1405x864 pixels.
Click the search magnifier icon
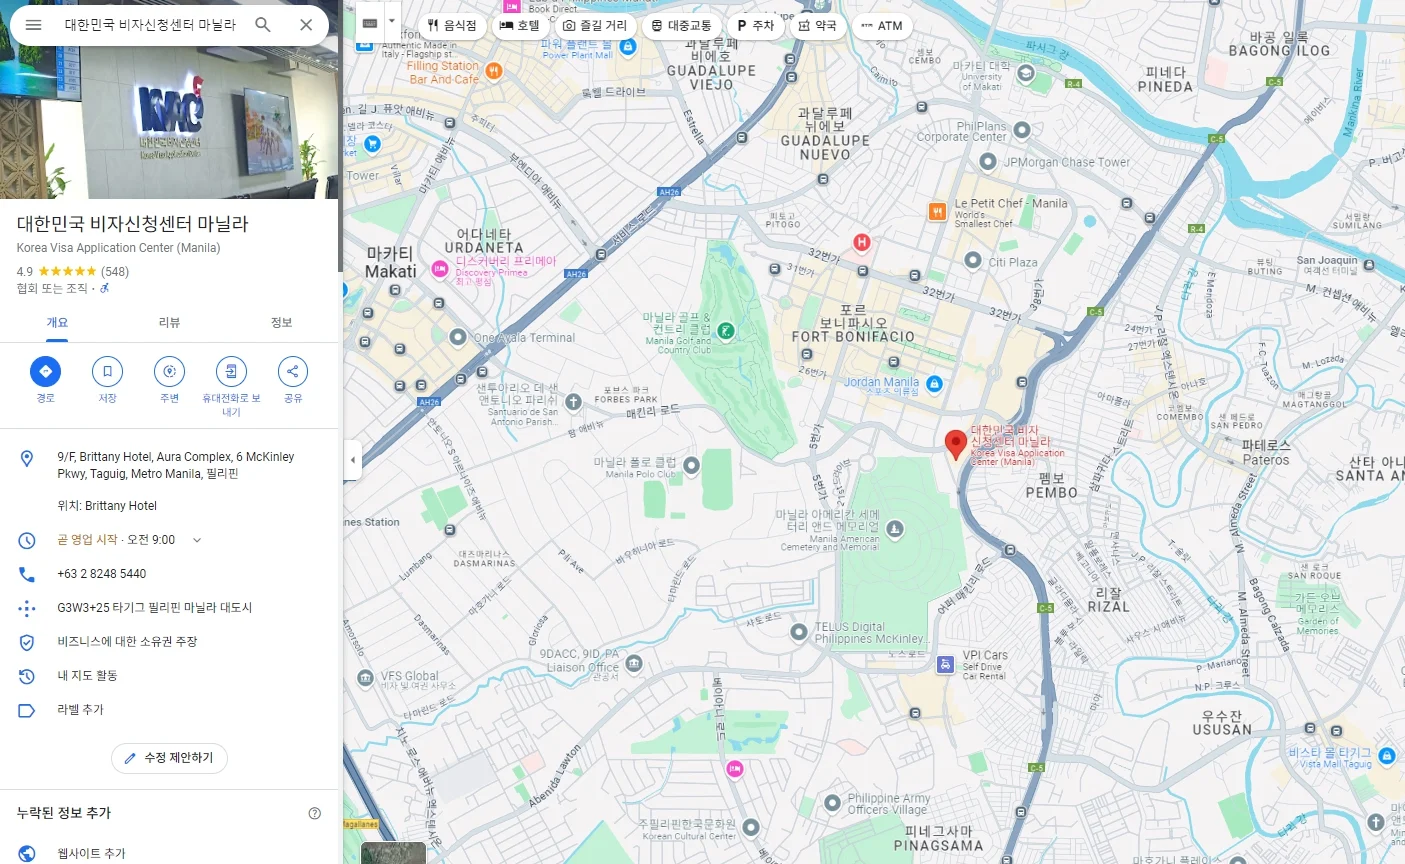click(x=263, y=25)
